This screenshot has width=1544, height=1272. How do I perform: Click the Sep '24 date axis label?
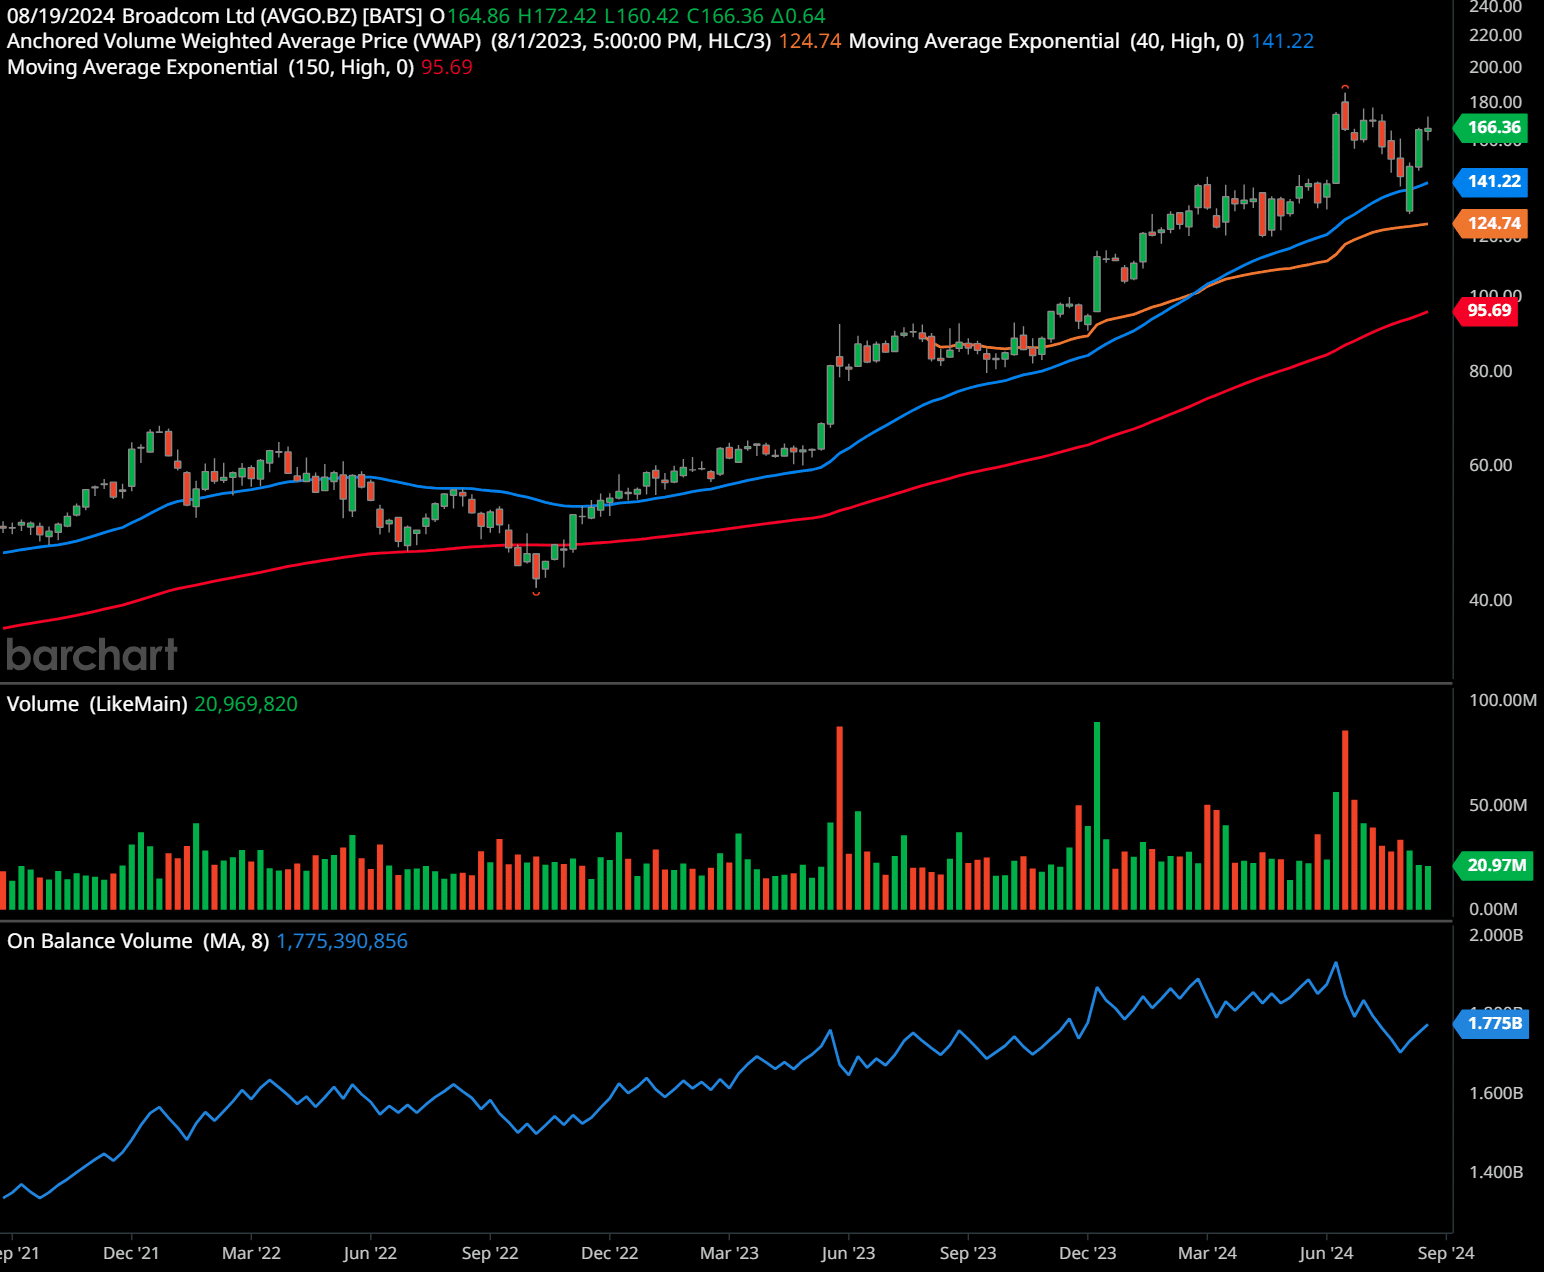(1446, 1253)
